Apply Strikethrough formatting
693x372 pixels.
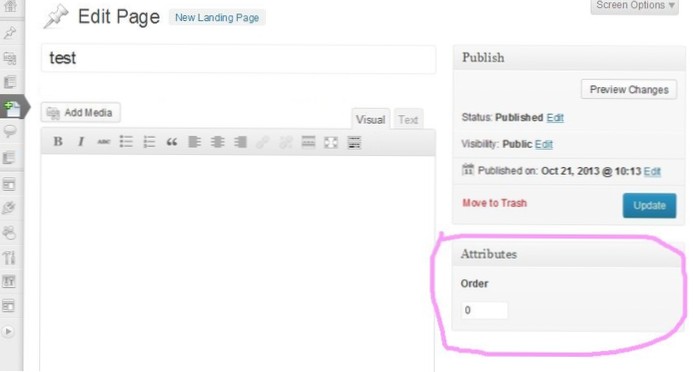pyautogui.click(x=103, y=142)
